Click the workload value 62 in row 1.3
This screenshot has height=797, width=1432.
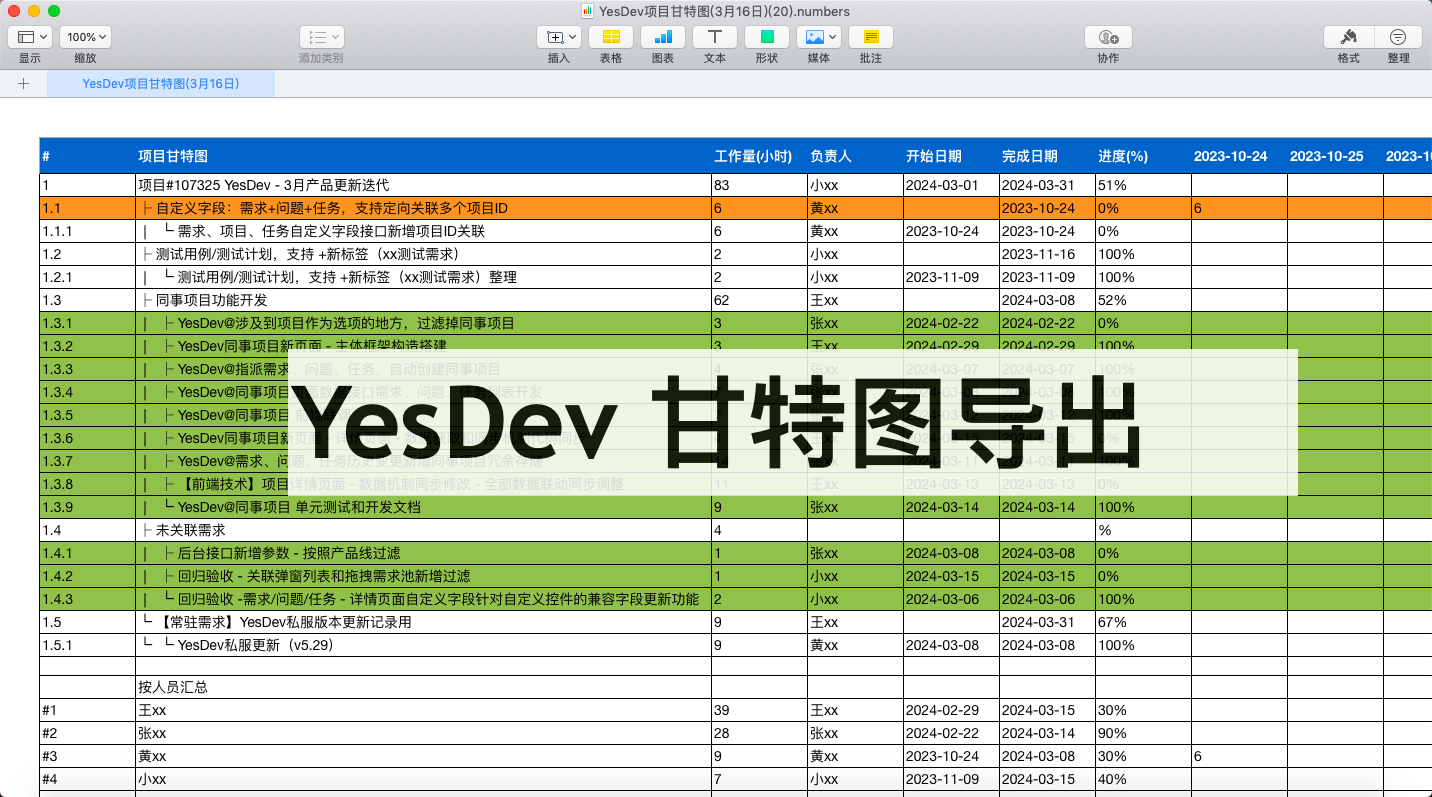coord(759,300)
